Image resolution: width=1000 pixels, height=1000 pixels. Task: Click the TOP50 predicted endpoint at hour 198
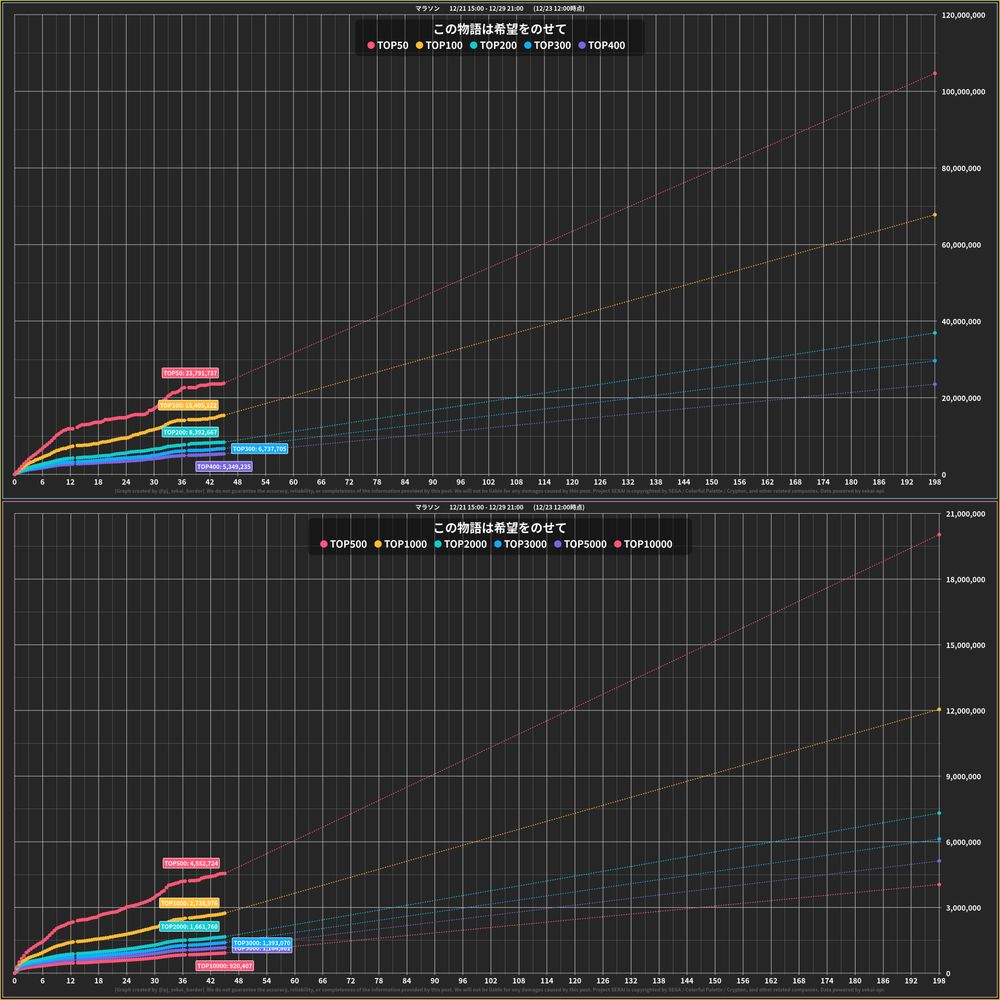click(935, 73)
